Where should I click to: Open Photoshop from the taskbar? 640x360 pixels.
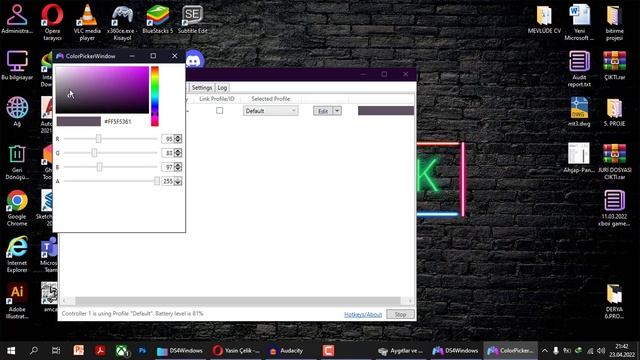point(142,350)
